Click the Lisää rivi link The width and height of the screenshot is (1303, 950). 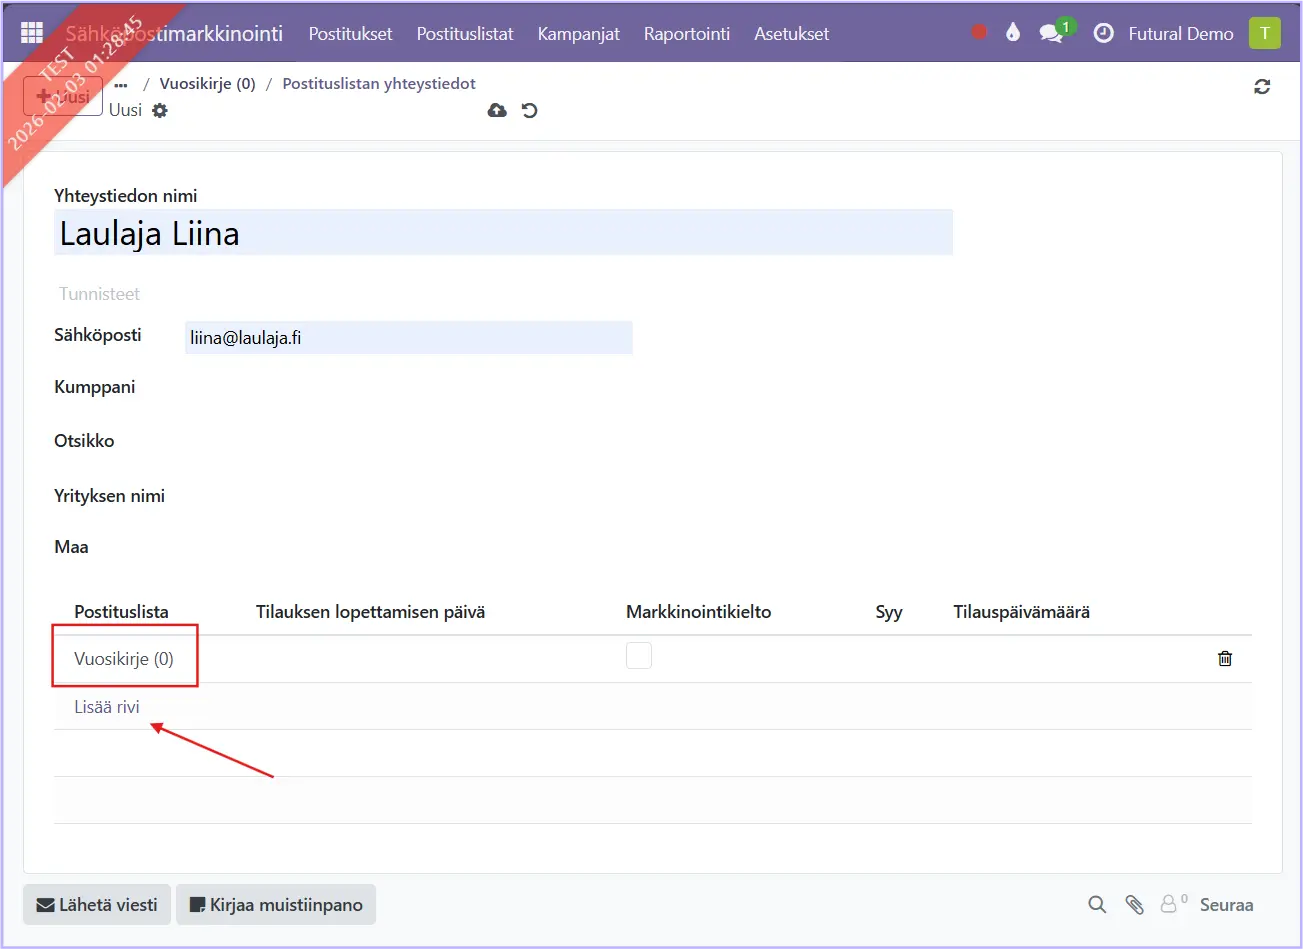pyautogui.click(x=107, y=707)
